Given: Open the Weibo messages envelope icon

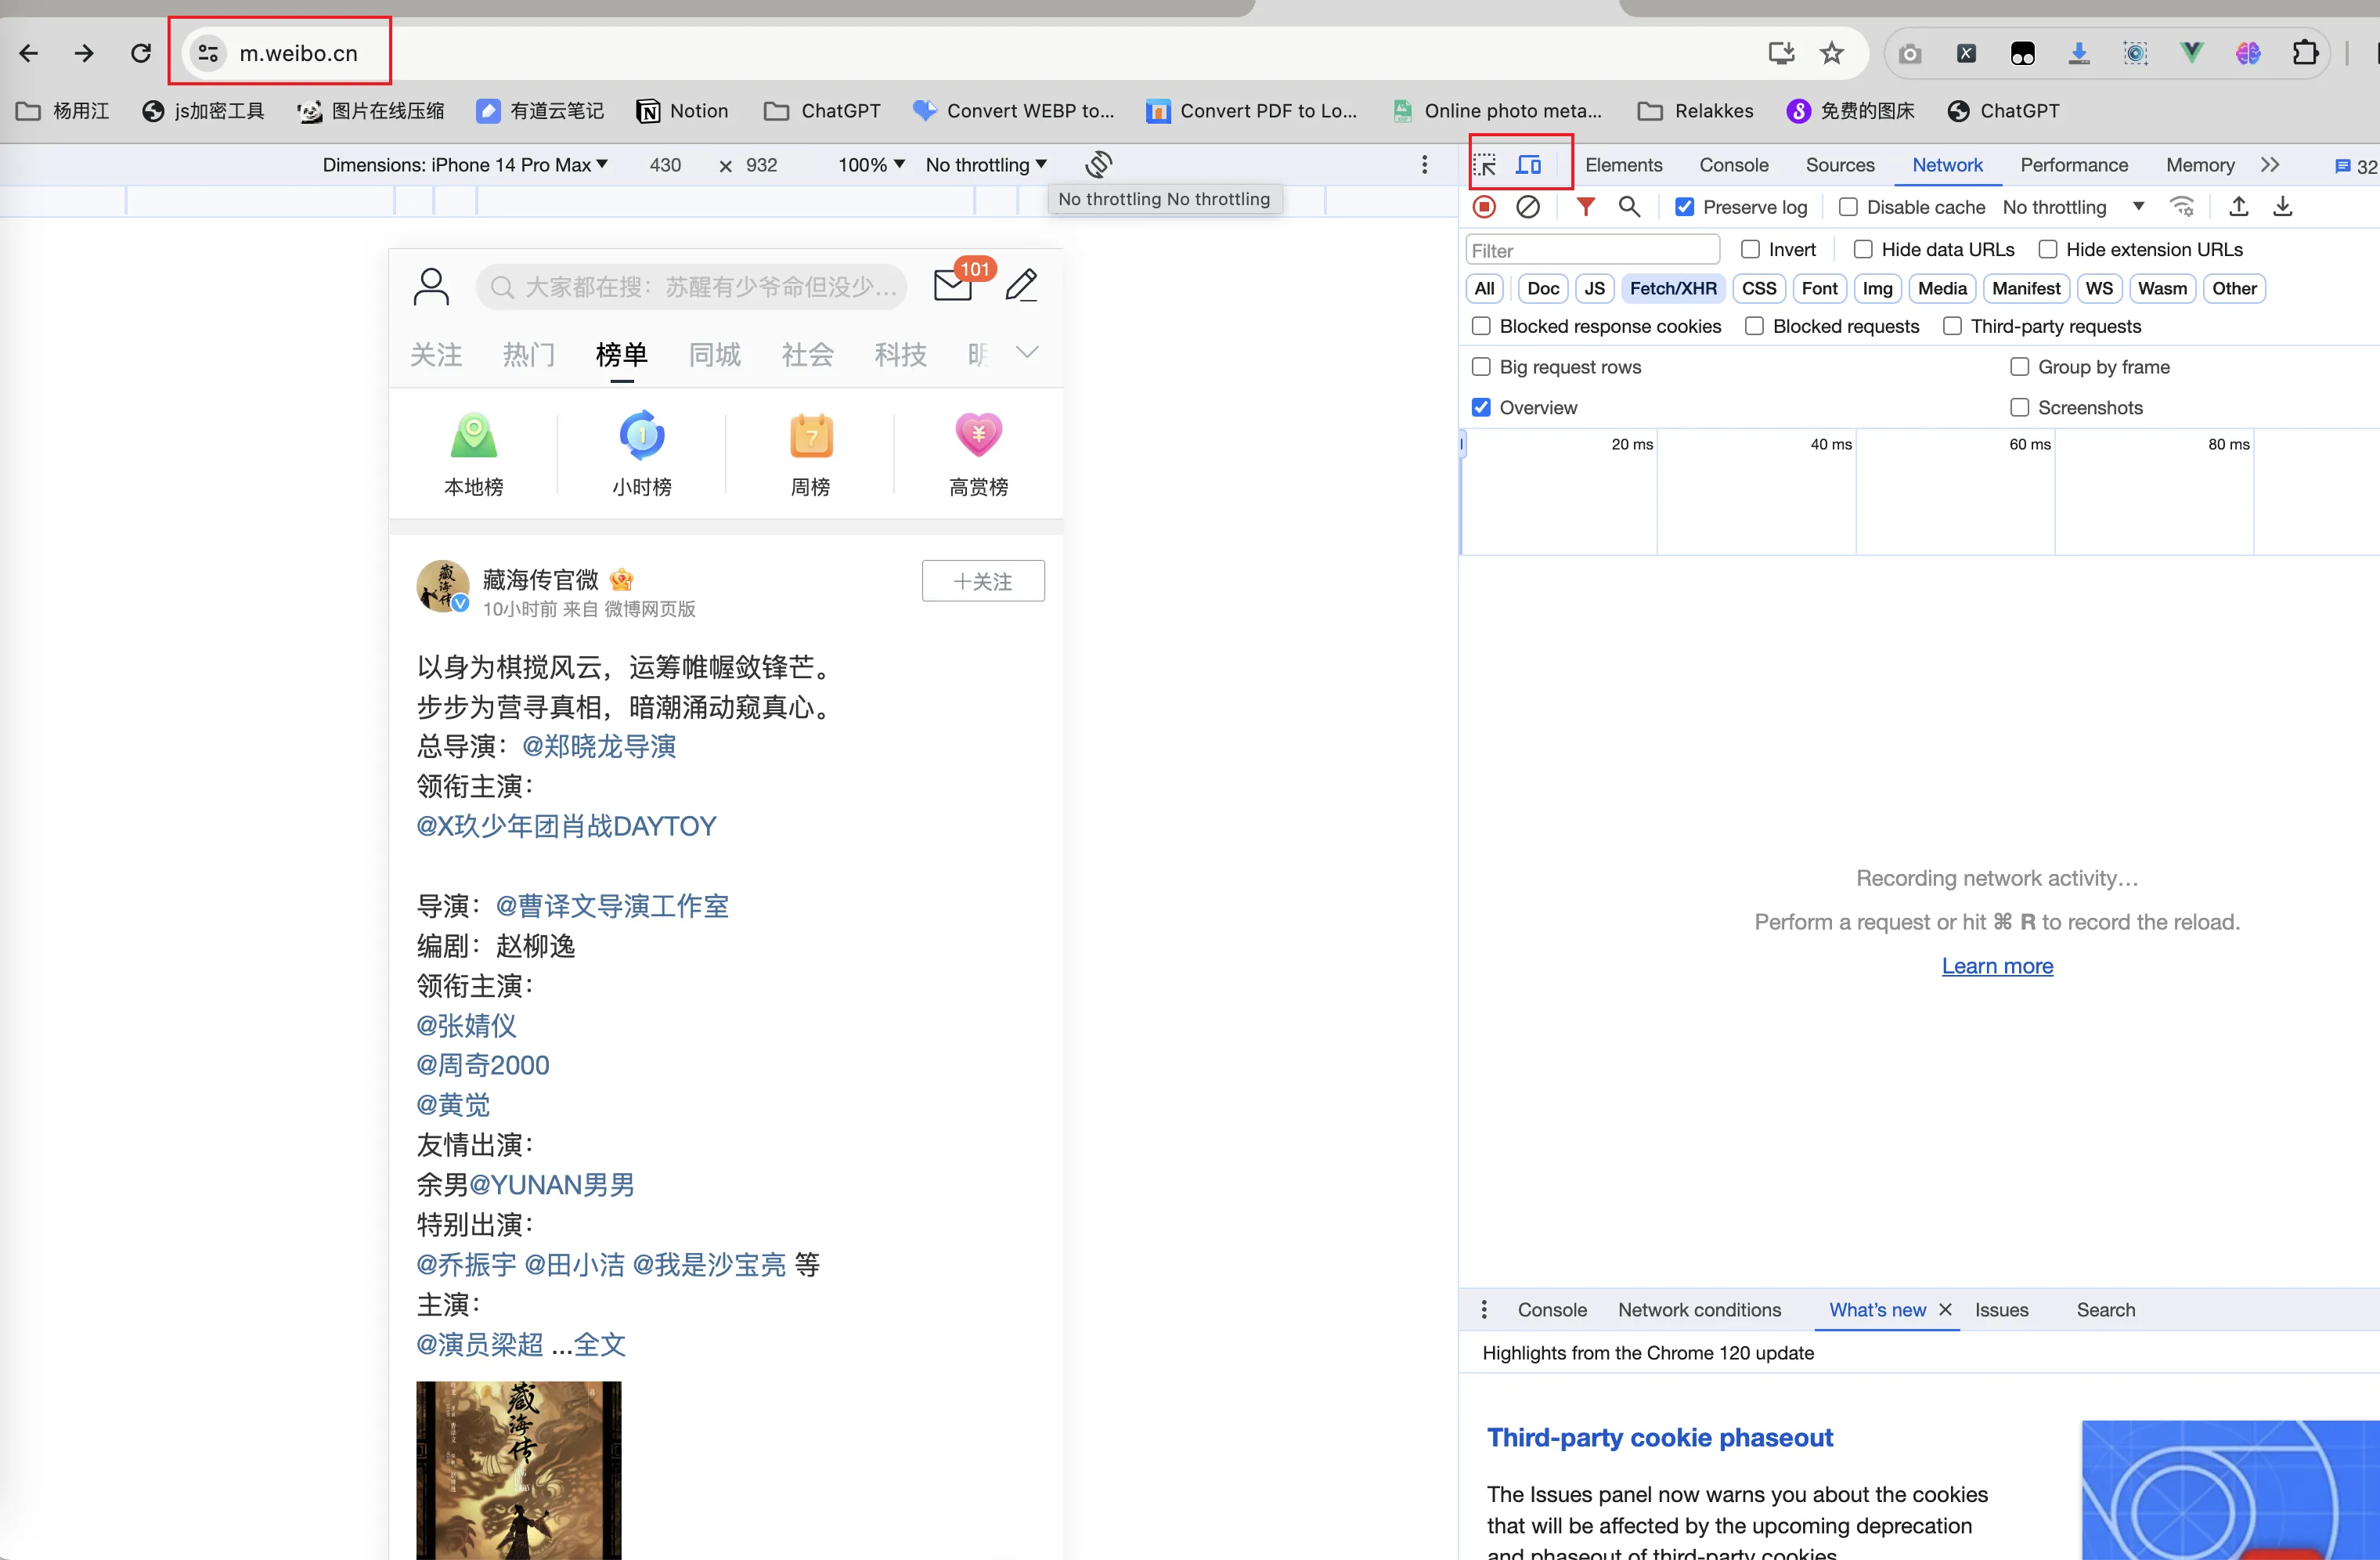Looking at the screenshot, I should coord(953,285).
